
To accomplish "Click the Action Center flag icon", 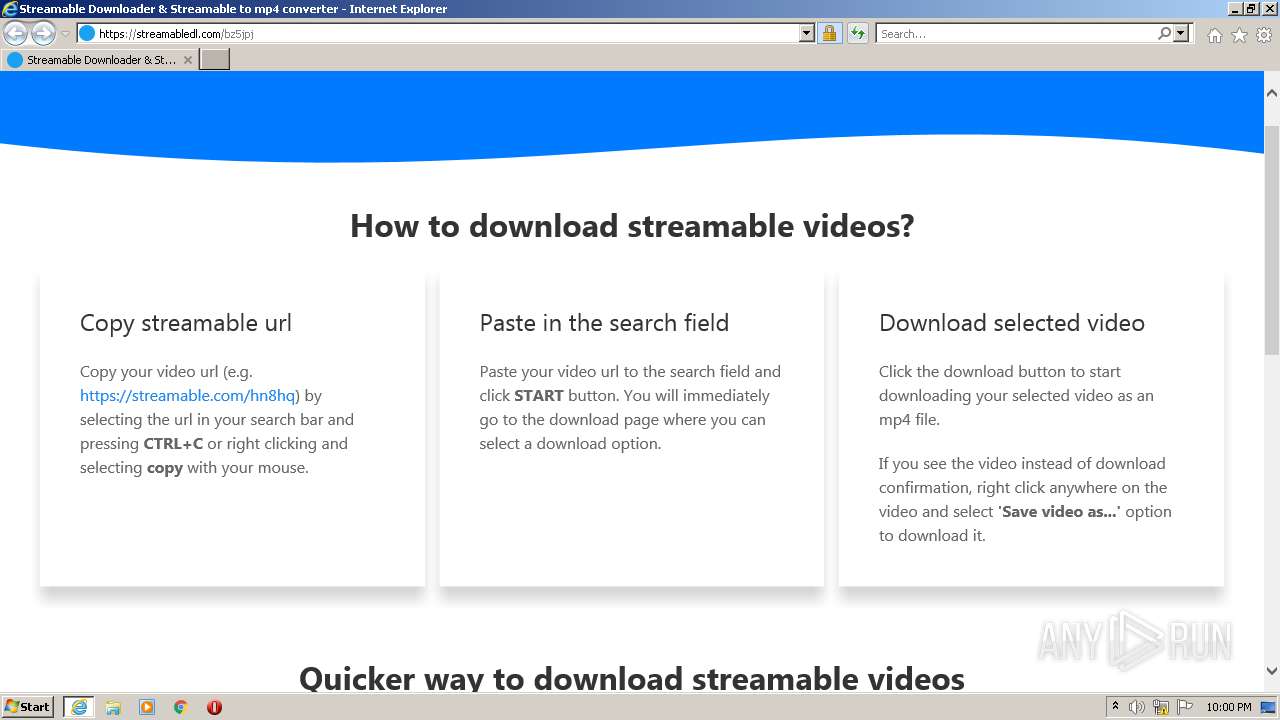I will click(1185, 707).
